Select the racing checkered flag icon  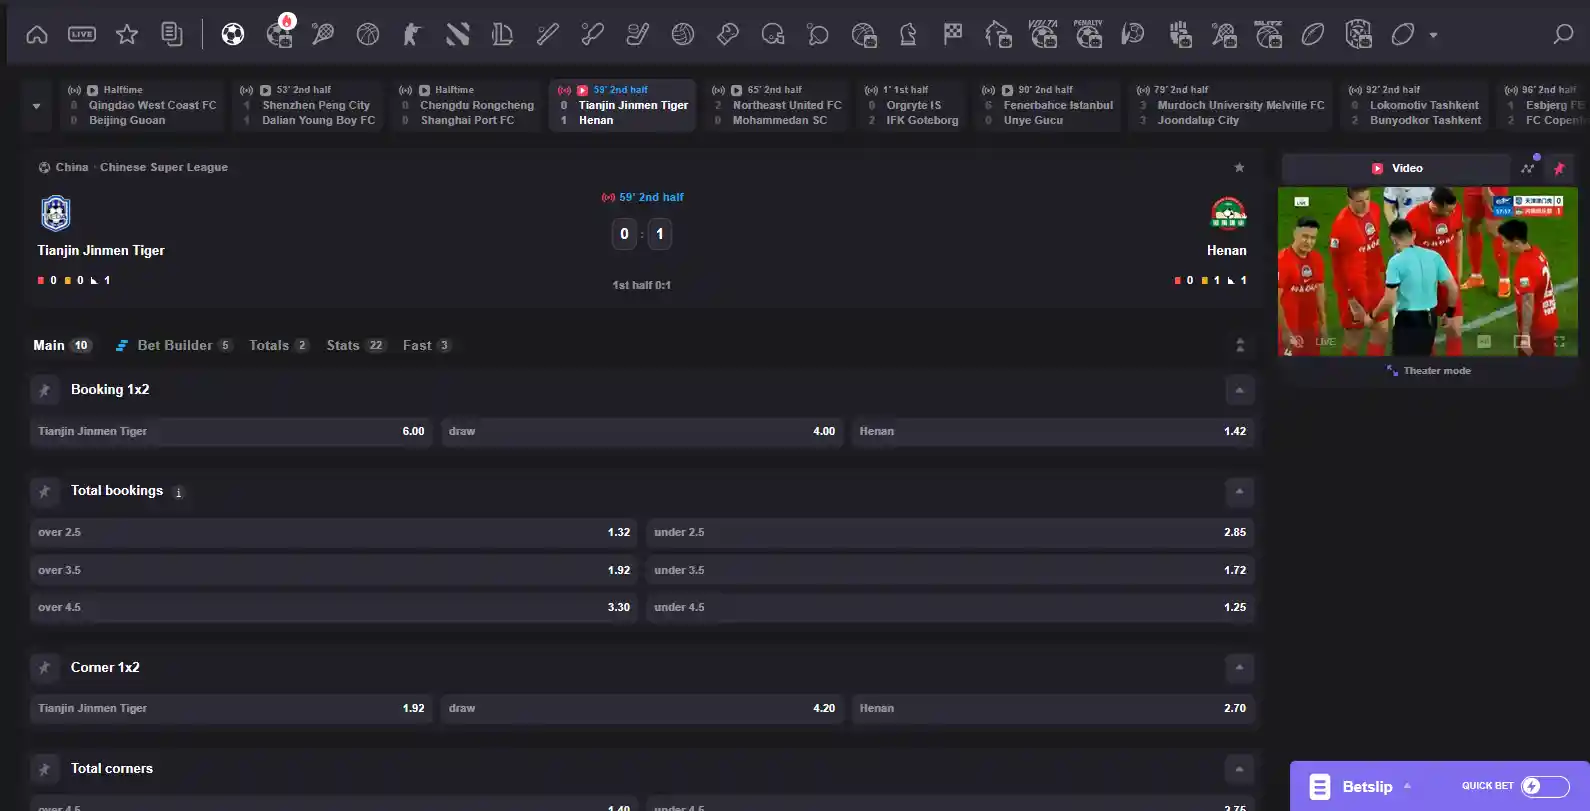(953, 35)
